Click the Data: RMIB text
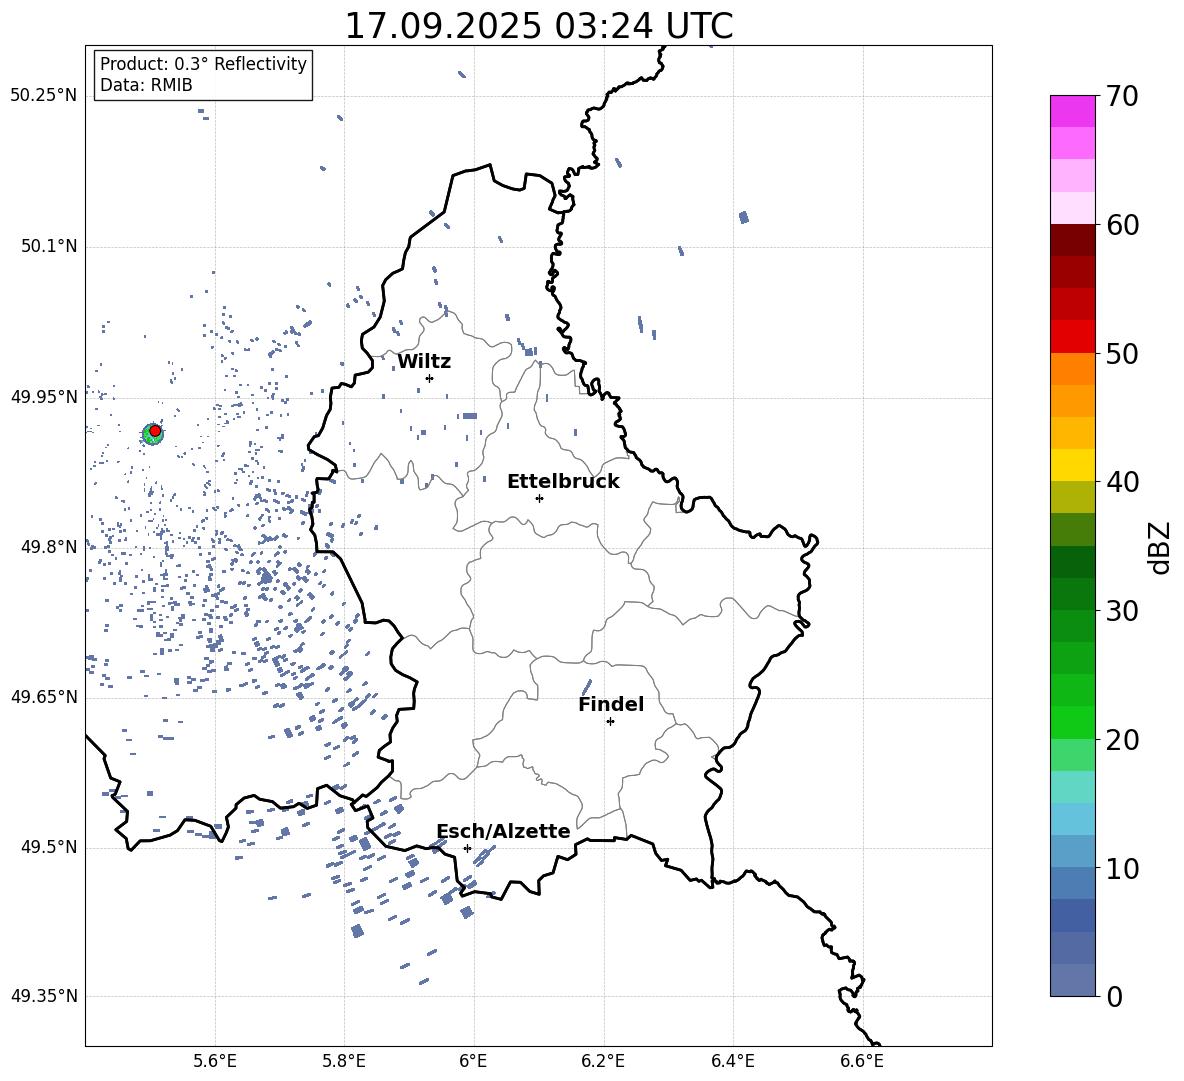1184x1081 pixels. point(146,85)
